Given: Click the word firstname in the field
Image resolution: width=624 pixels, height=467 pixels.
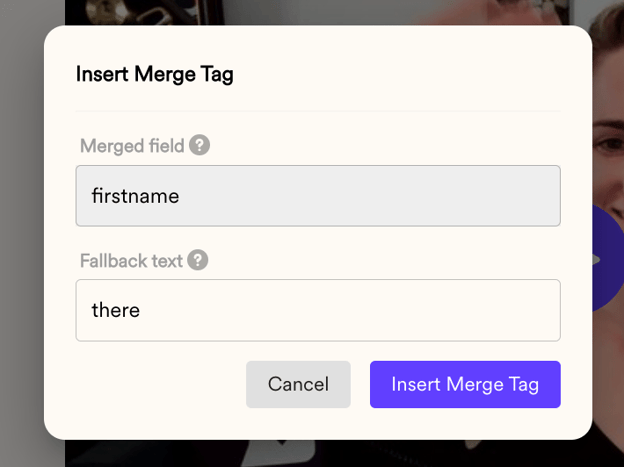Looking at the screenshot, I should [135, 196].
